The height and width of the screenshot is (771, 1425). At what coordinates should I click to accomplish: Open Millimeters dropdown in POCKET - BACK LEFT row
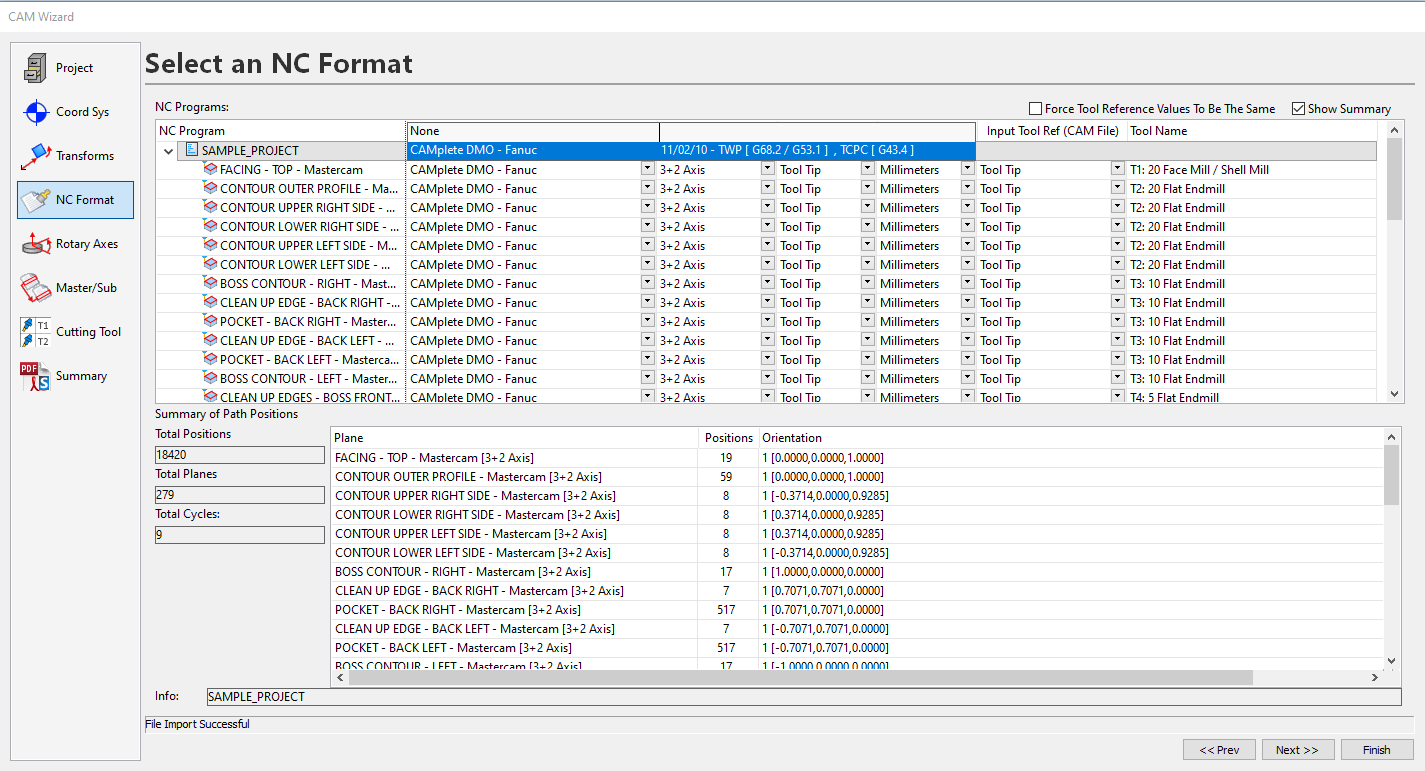tap(967, 359)
